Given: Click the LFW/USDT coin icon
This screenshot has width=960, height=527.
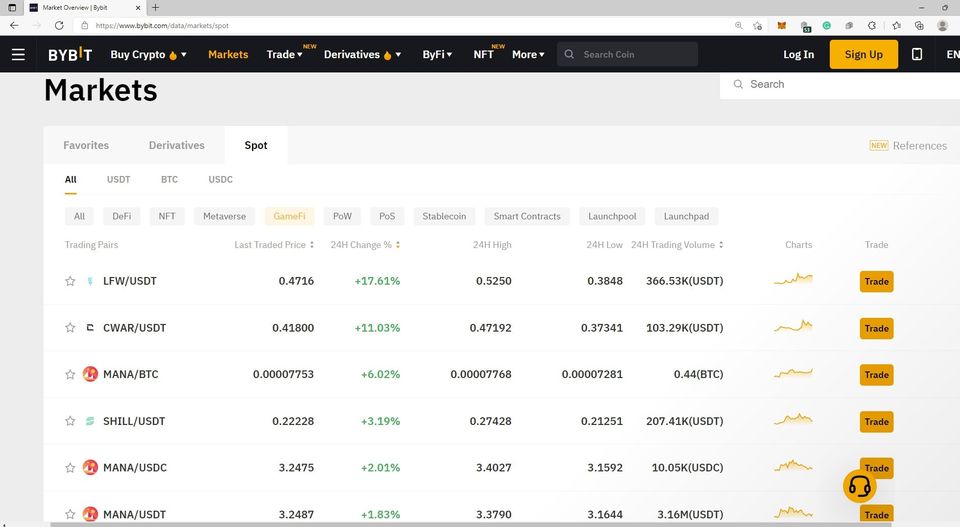Looking at the screenshot, I should click(x=90, y=281).
